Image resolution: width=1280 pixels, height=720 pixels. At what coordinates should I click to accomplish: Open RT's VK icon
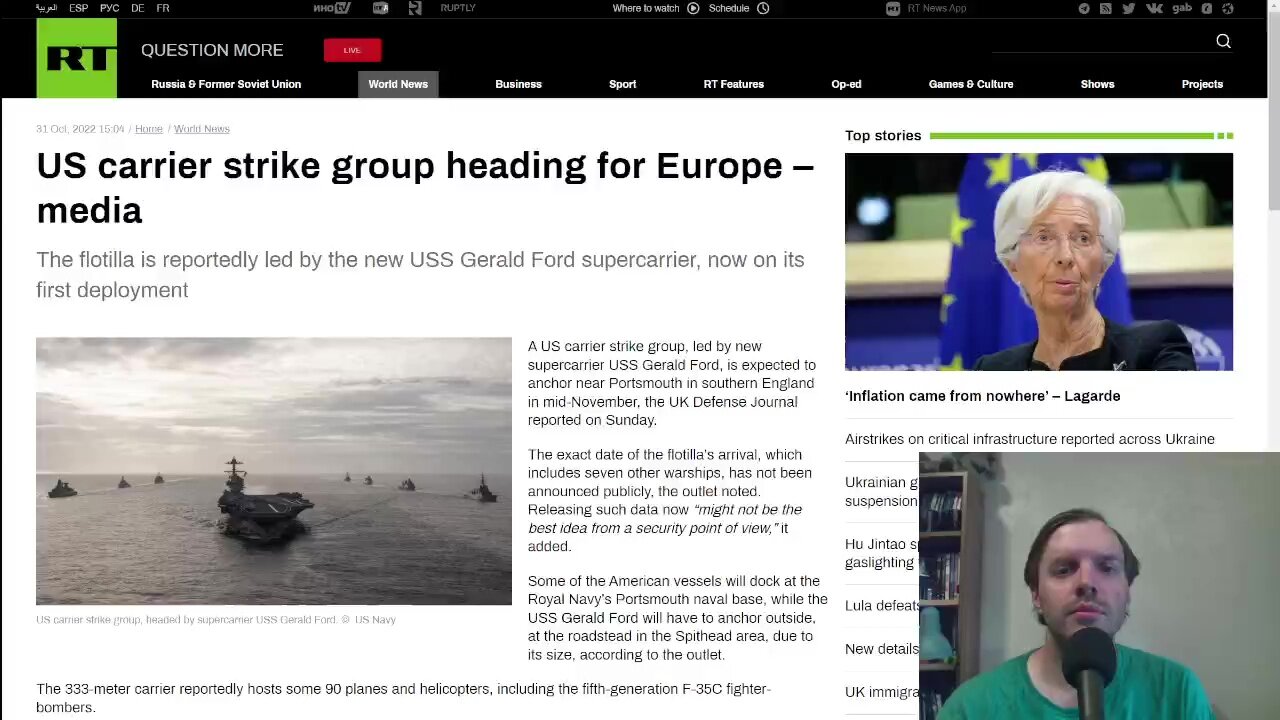[1154, 8]
